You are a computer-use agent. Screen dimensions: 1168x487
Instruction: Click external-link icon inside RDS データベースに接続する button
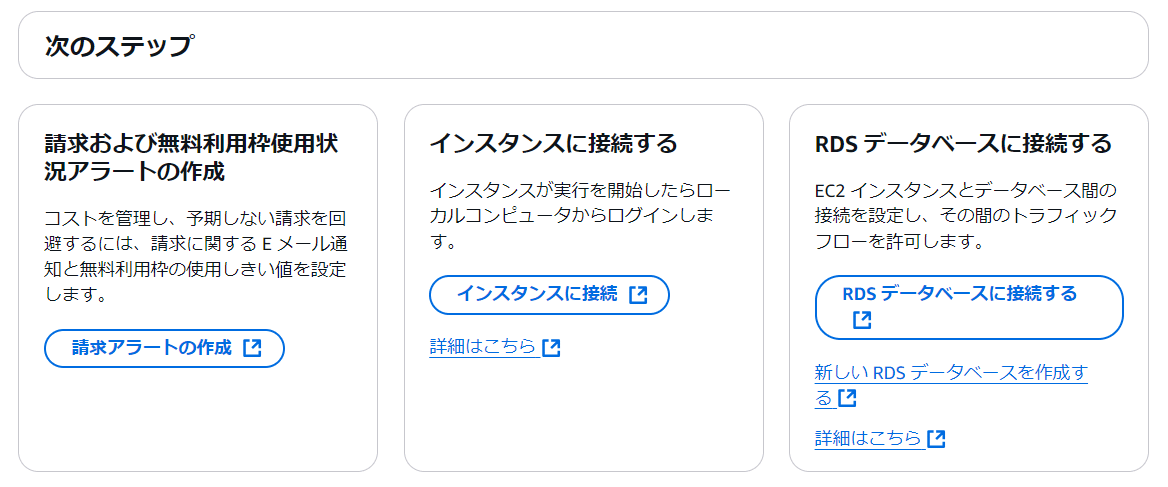point(862,320)
